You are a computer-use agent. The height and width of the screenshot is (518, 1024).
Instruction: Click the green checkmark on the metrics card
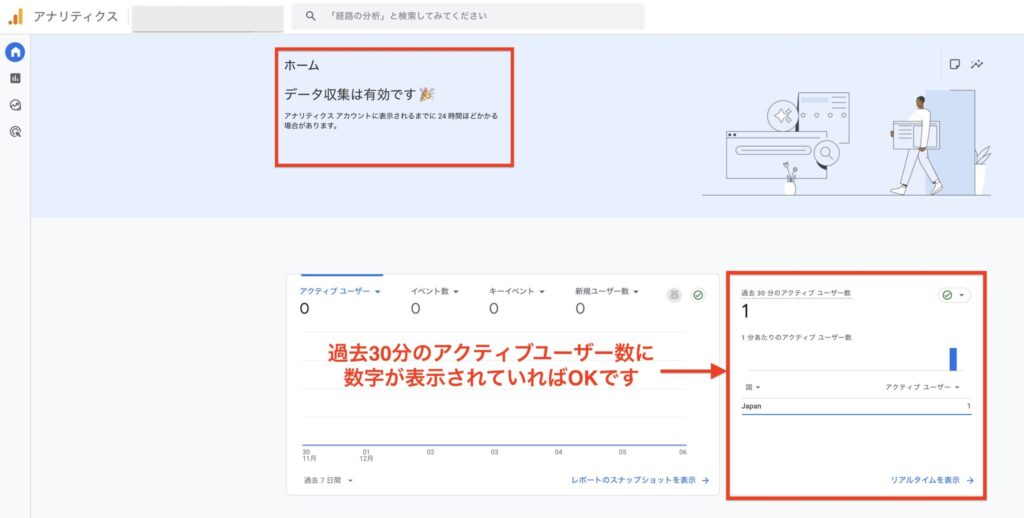coord(698,295)
